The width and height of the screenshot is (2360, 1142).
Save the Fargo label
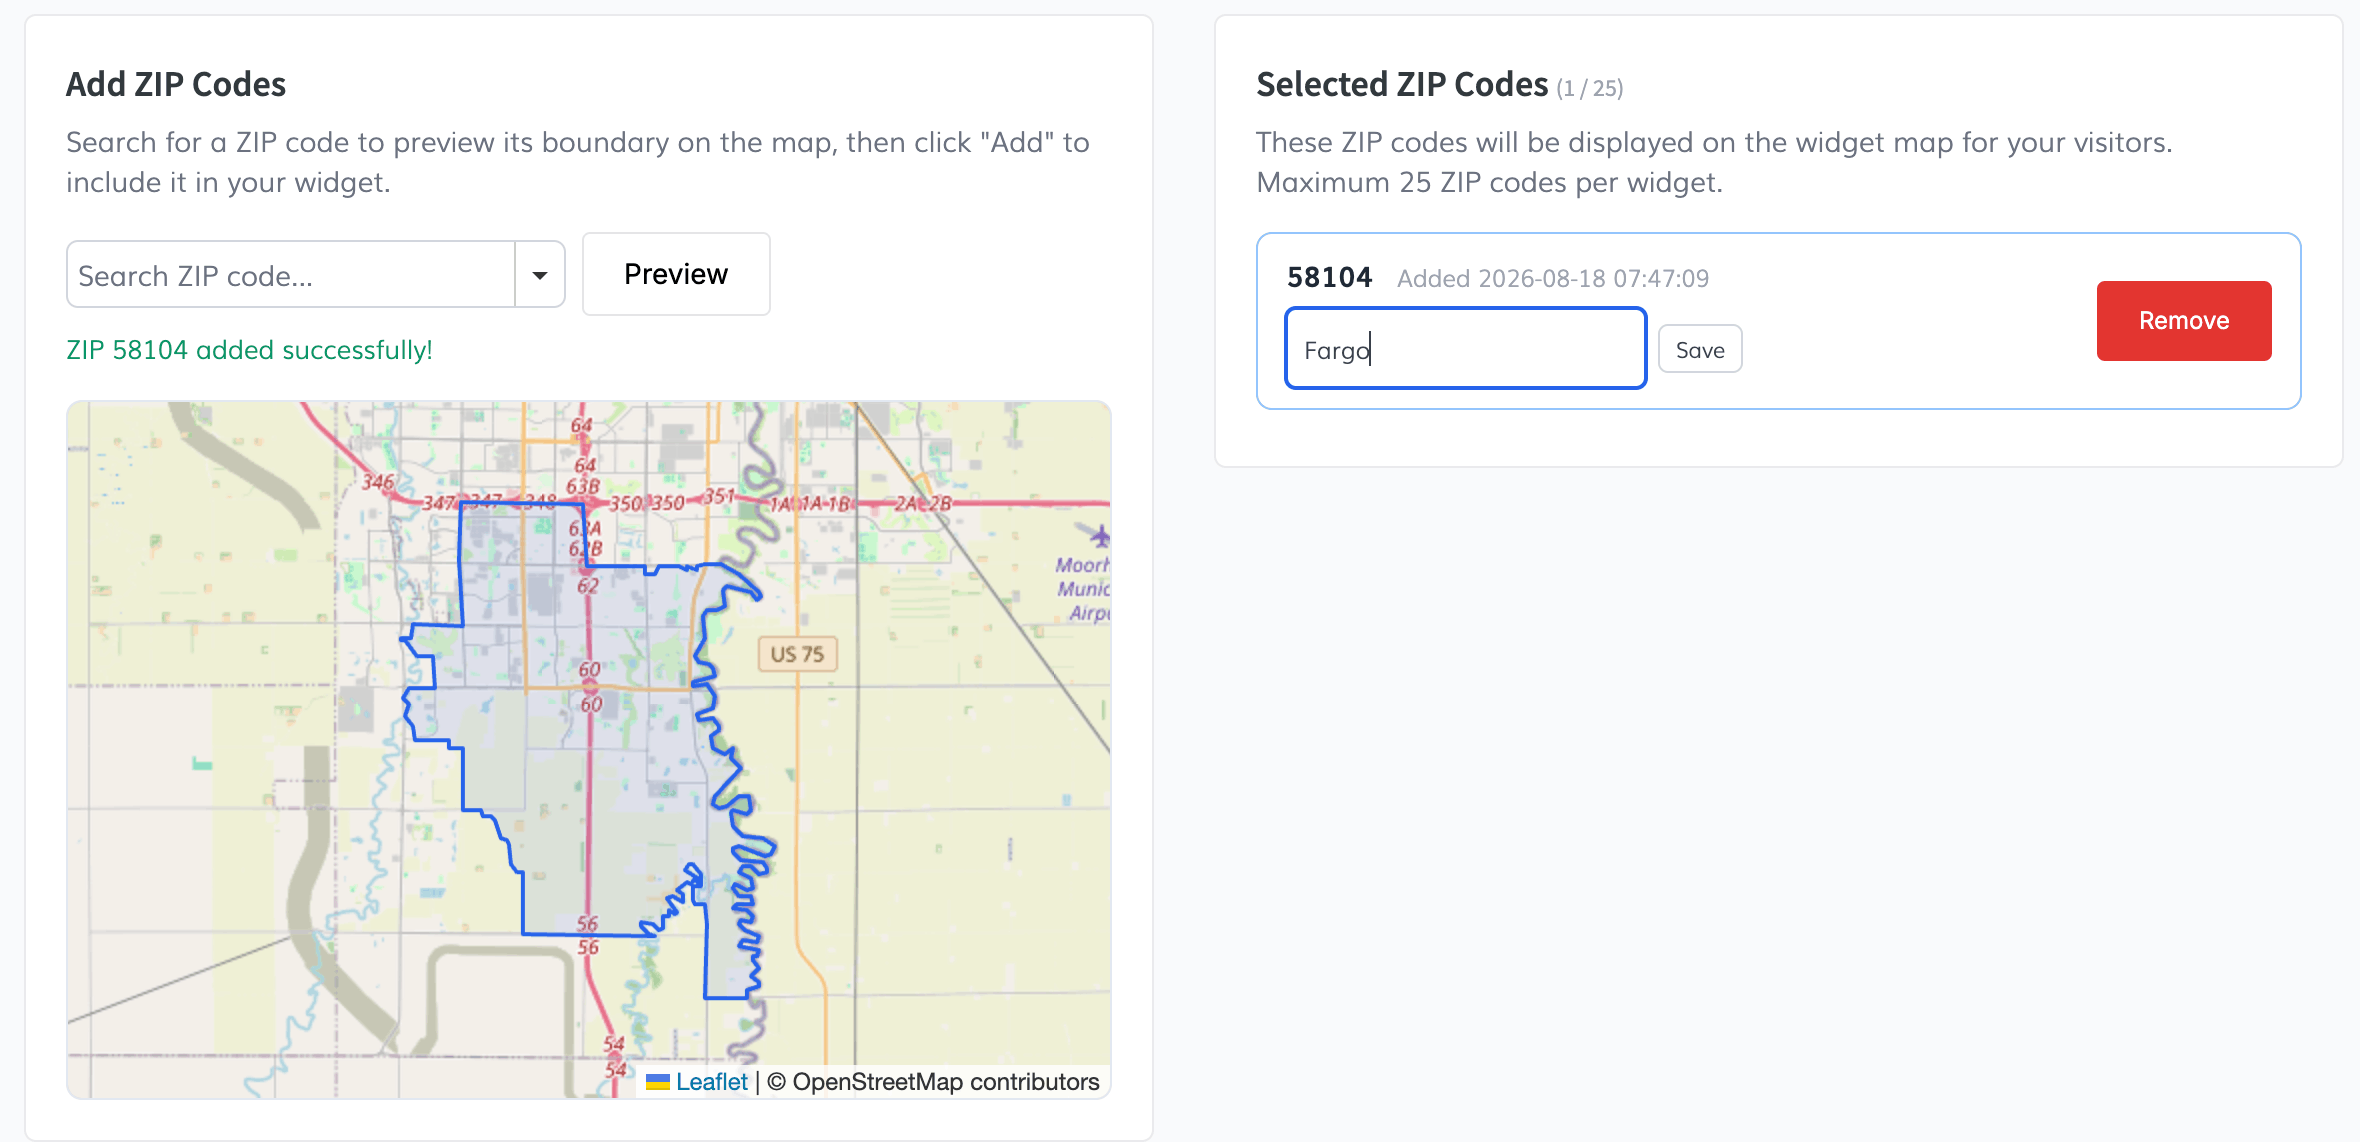click(1700, 349)
